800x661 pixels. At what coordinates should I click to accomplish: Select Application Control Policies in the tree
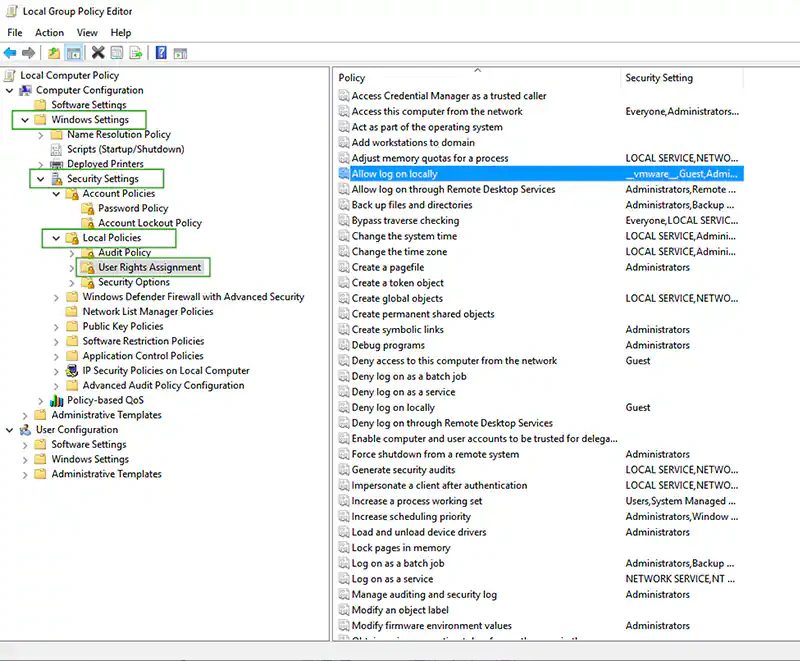point(143,356)
